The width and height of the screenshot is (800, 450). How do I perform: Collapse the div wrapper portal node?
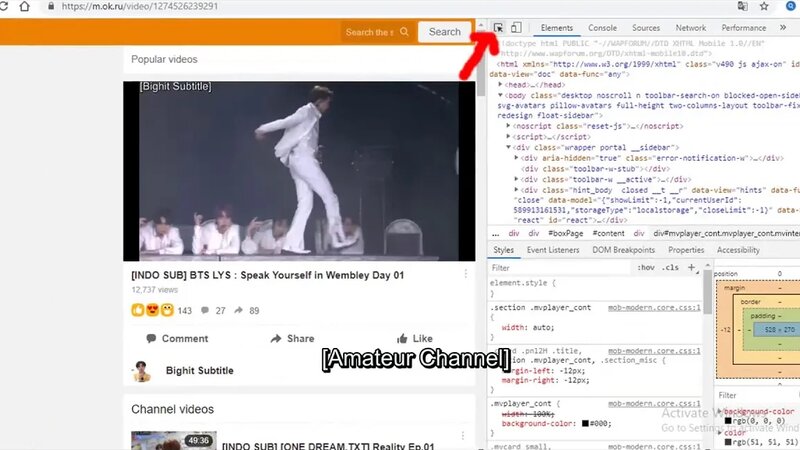coord(508,147)
